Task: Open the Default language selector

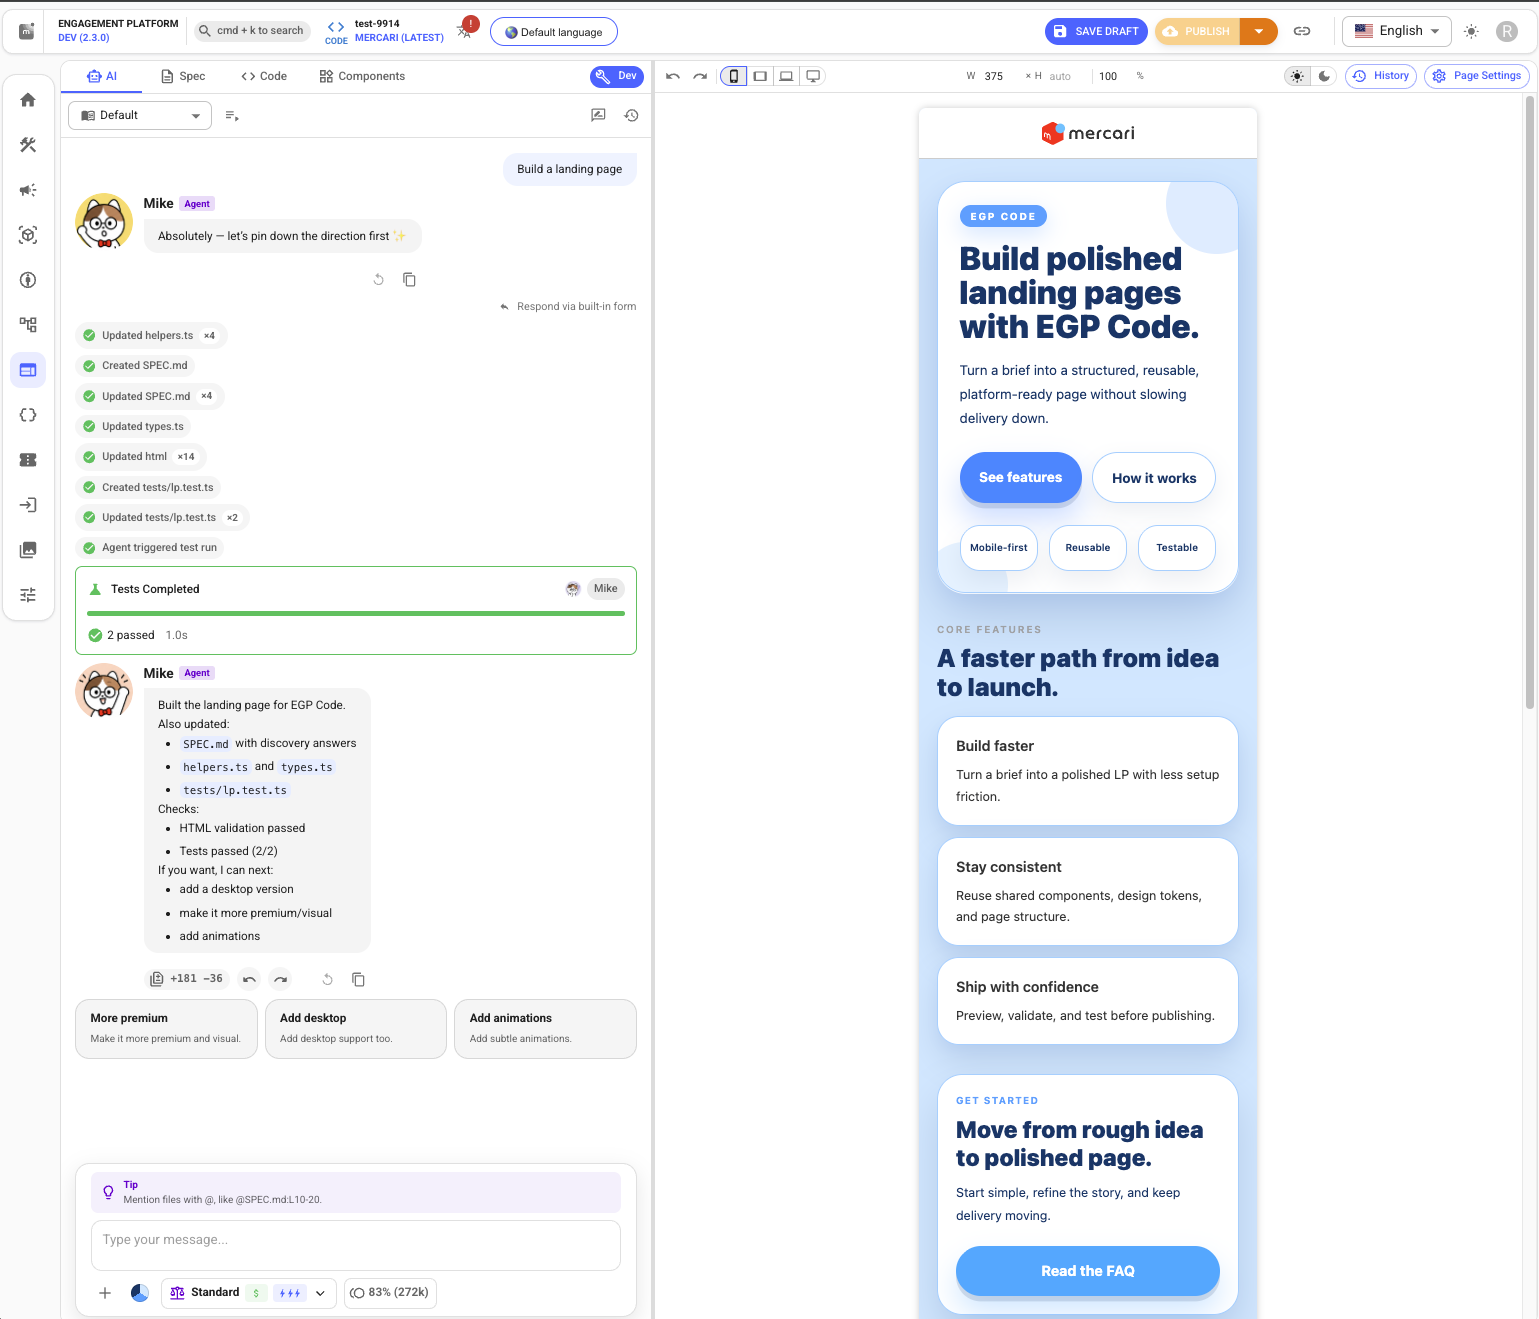Action: (x=554, y=32)
